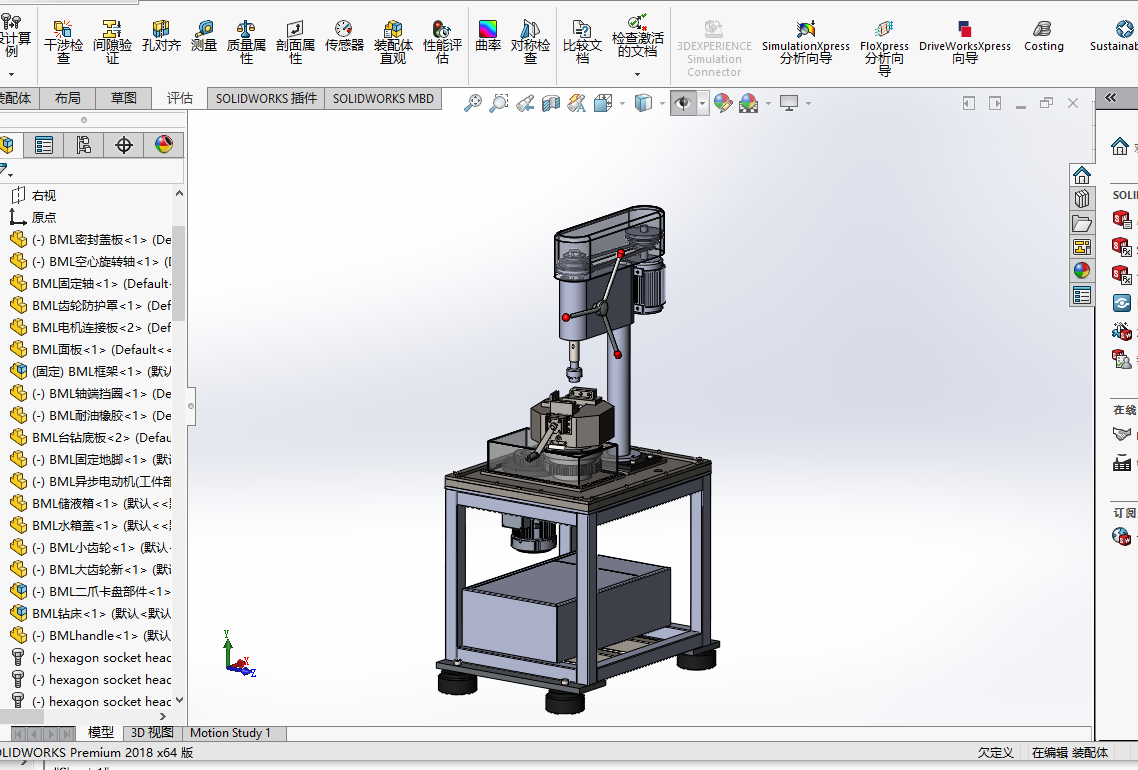Toggle Hide/Show Items eye button
This screenshot has width=1138, height=770.
pyautogui.click(x=683, y=103)
